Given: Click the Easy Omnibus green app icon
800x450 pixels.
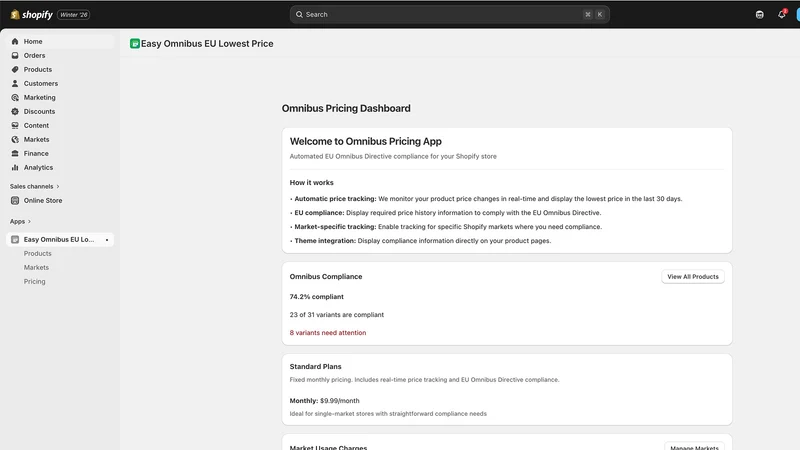Looking at the screenshot, I should pyautogui.click(x=135, y=44).
